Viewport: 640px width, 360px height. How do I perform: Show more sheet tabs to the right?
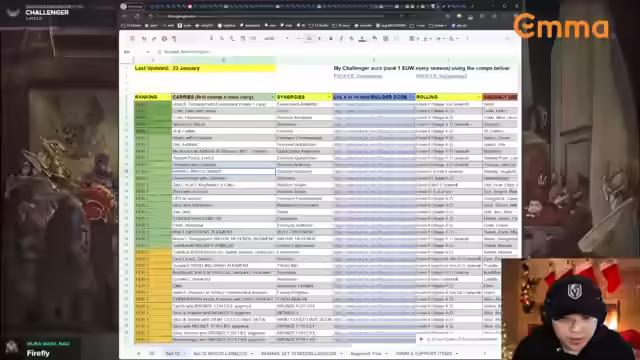click(484, 353)
